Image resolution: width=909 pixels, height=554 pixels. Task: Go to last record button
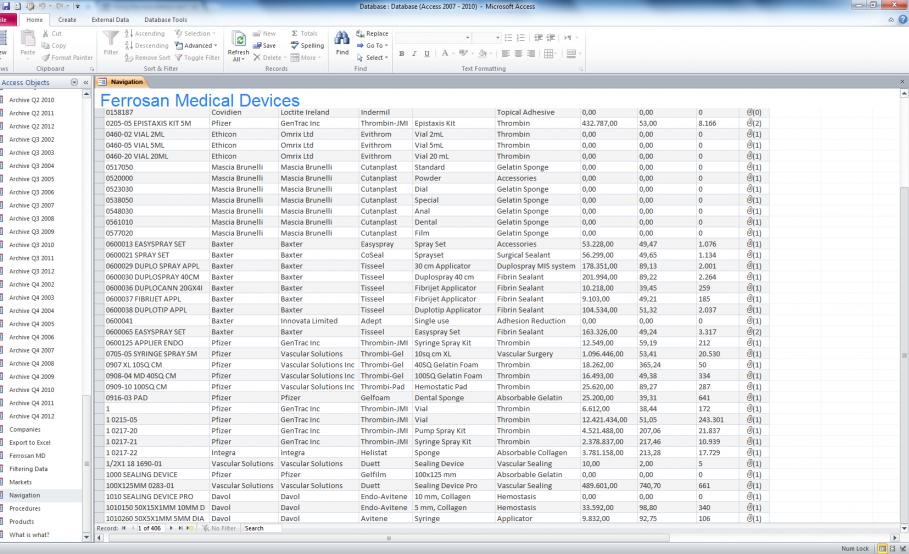pos(180,529)
